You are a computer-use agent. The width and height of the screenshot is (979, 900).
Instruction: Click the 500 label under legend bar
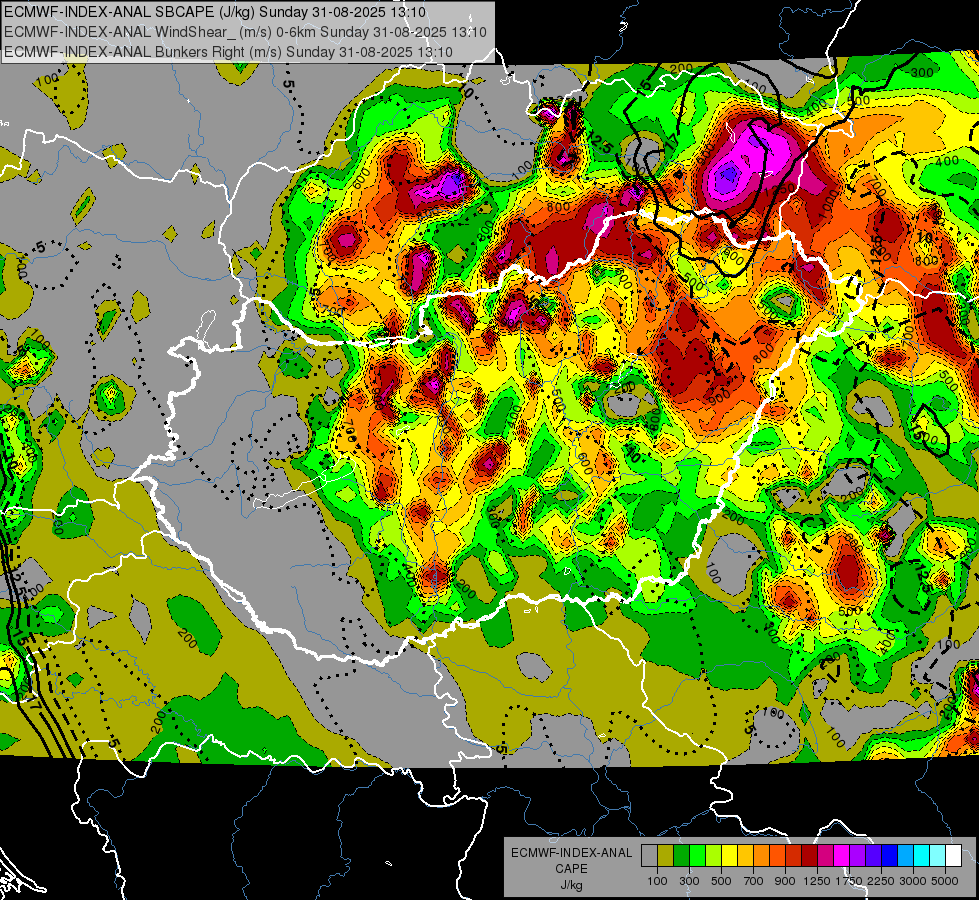721,881
